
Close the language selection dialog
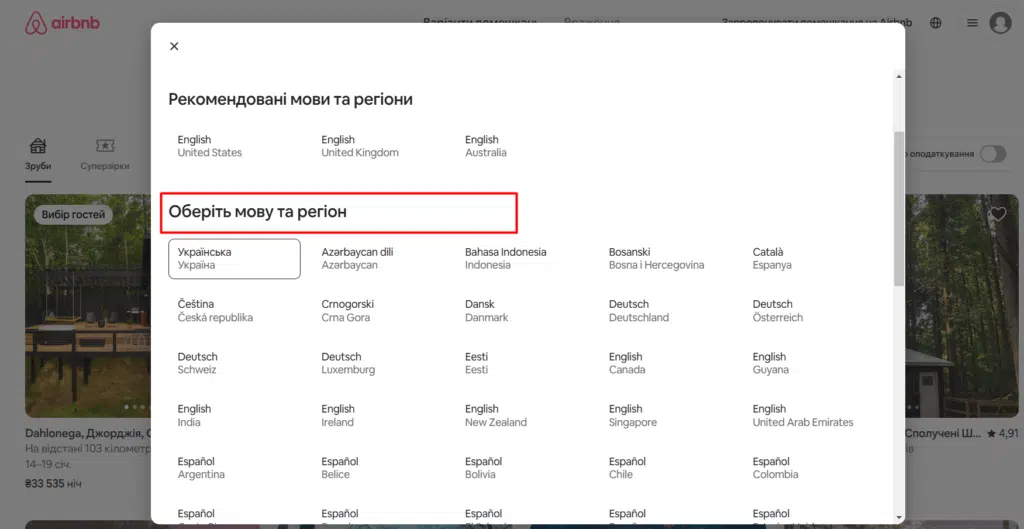(174, 46)
